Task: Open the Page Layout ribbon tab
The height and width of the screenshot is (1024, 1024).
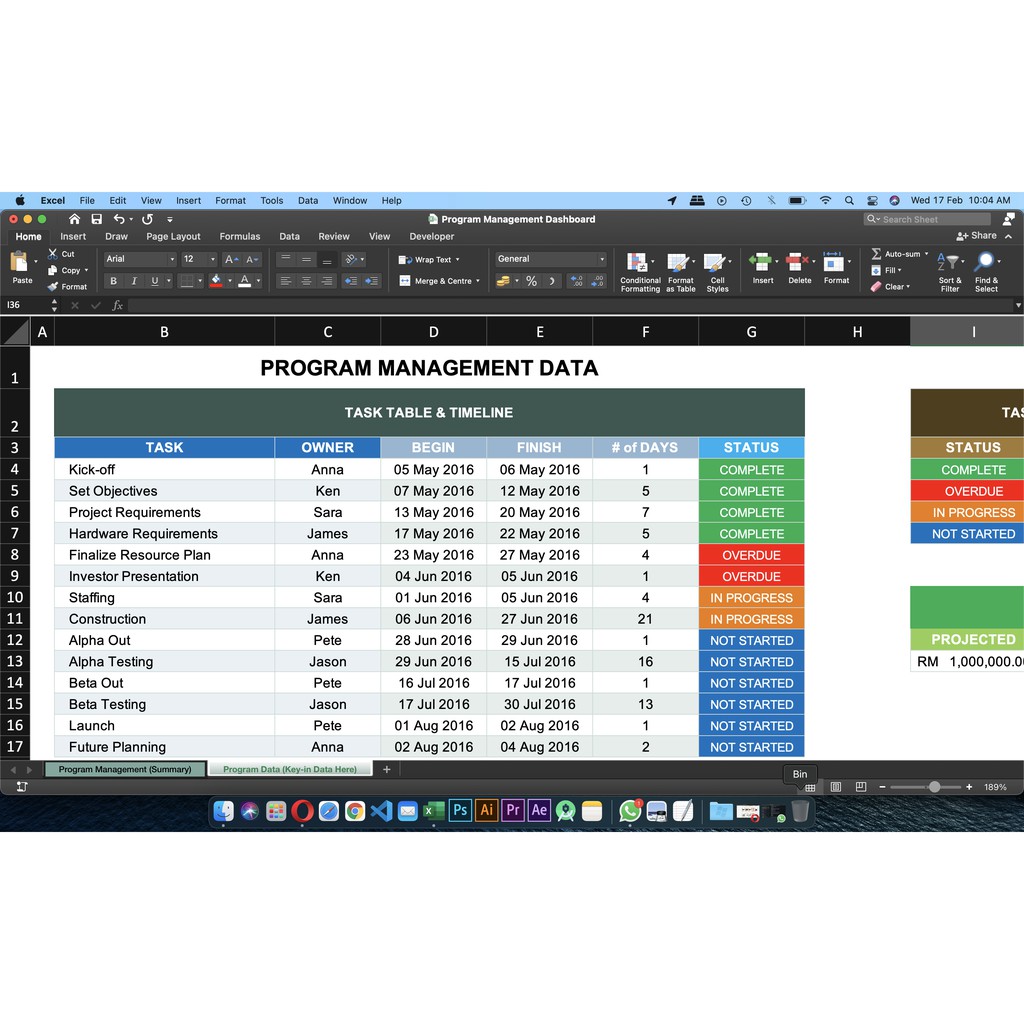Action: coord(173,236)
